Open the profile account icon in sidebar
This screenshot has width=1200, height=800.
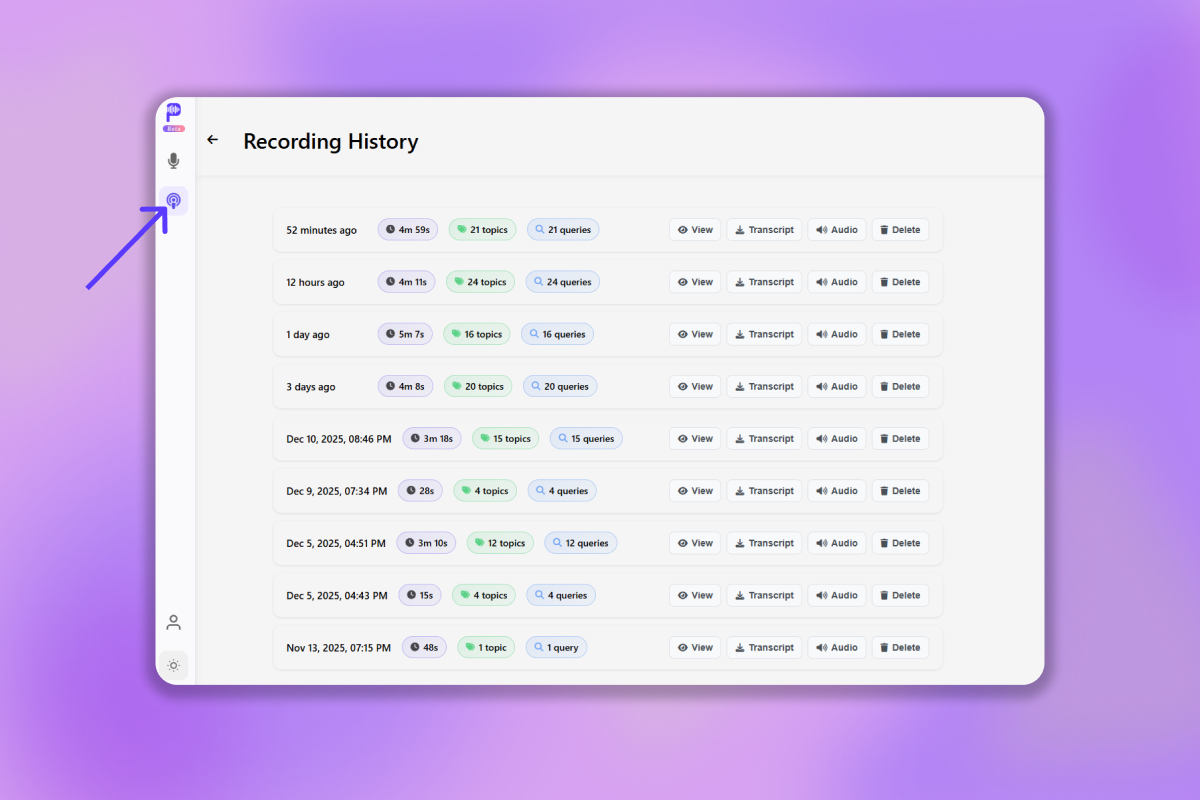pos(173,622)
